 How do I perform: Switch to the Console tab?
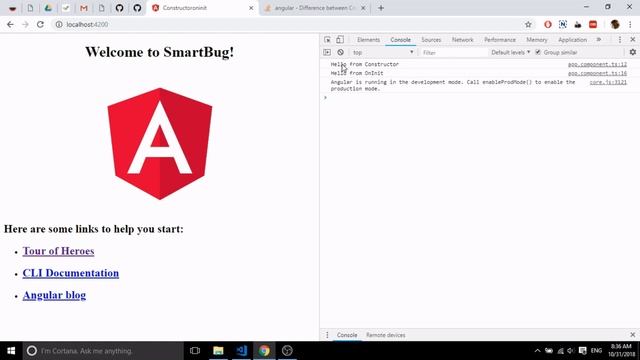point(400,40)
